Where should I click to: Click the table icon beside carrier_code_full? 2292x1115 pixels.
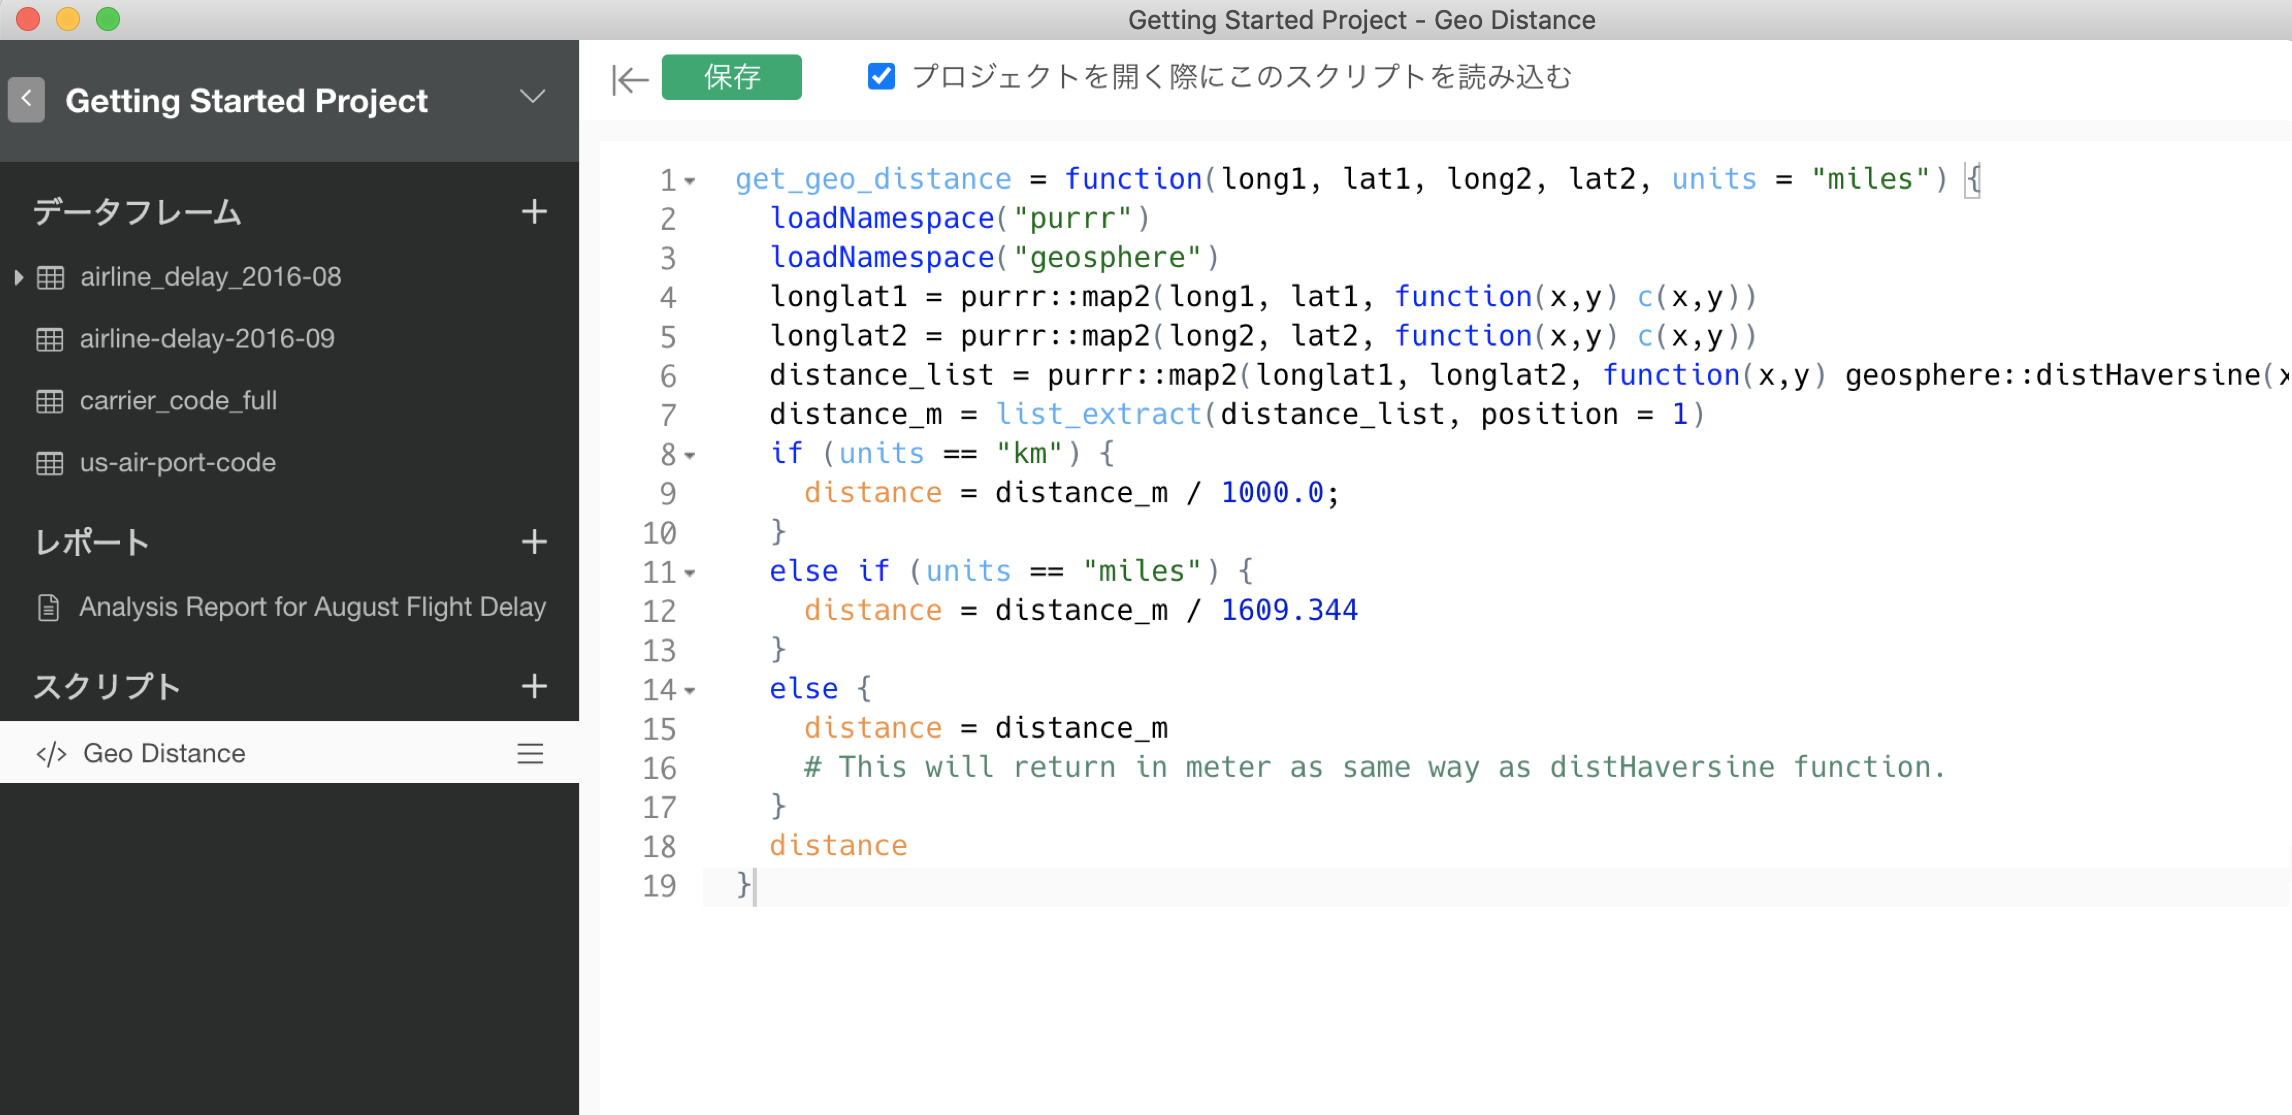50,401
